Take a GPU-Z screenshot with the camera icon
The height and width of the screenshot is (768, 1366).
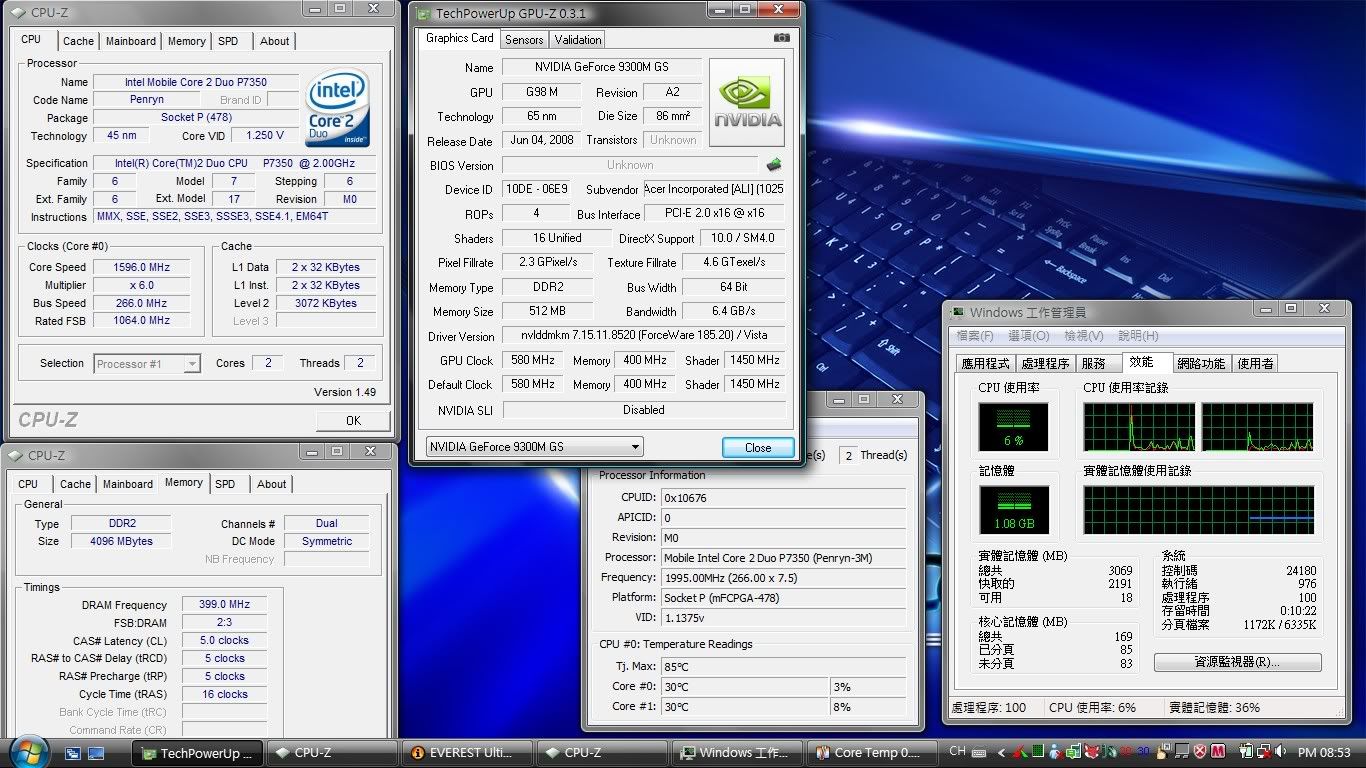point(782,38)
